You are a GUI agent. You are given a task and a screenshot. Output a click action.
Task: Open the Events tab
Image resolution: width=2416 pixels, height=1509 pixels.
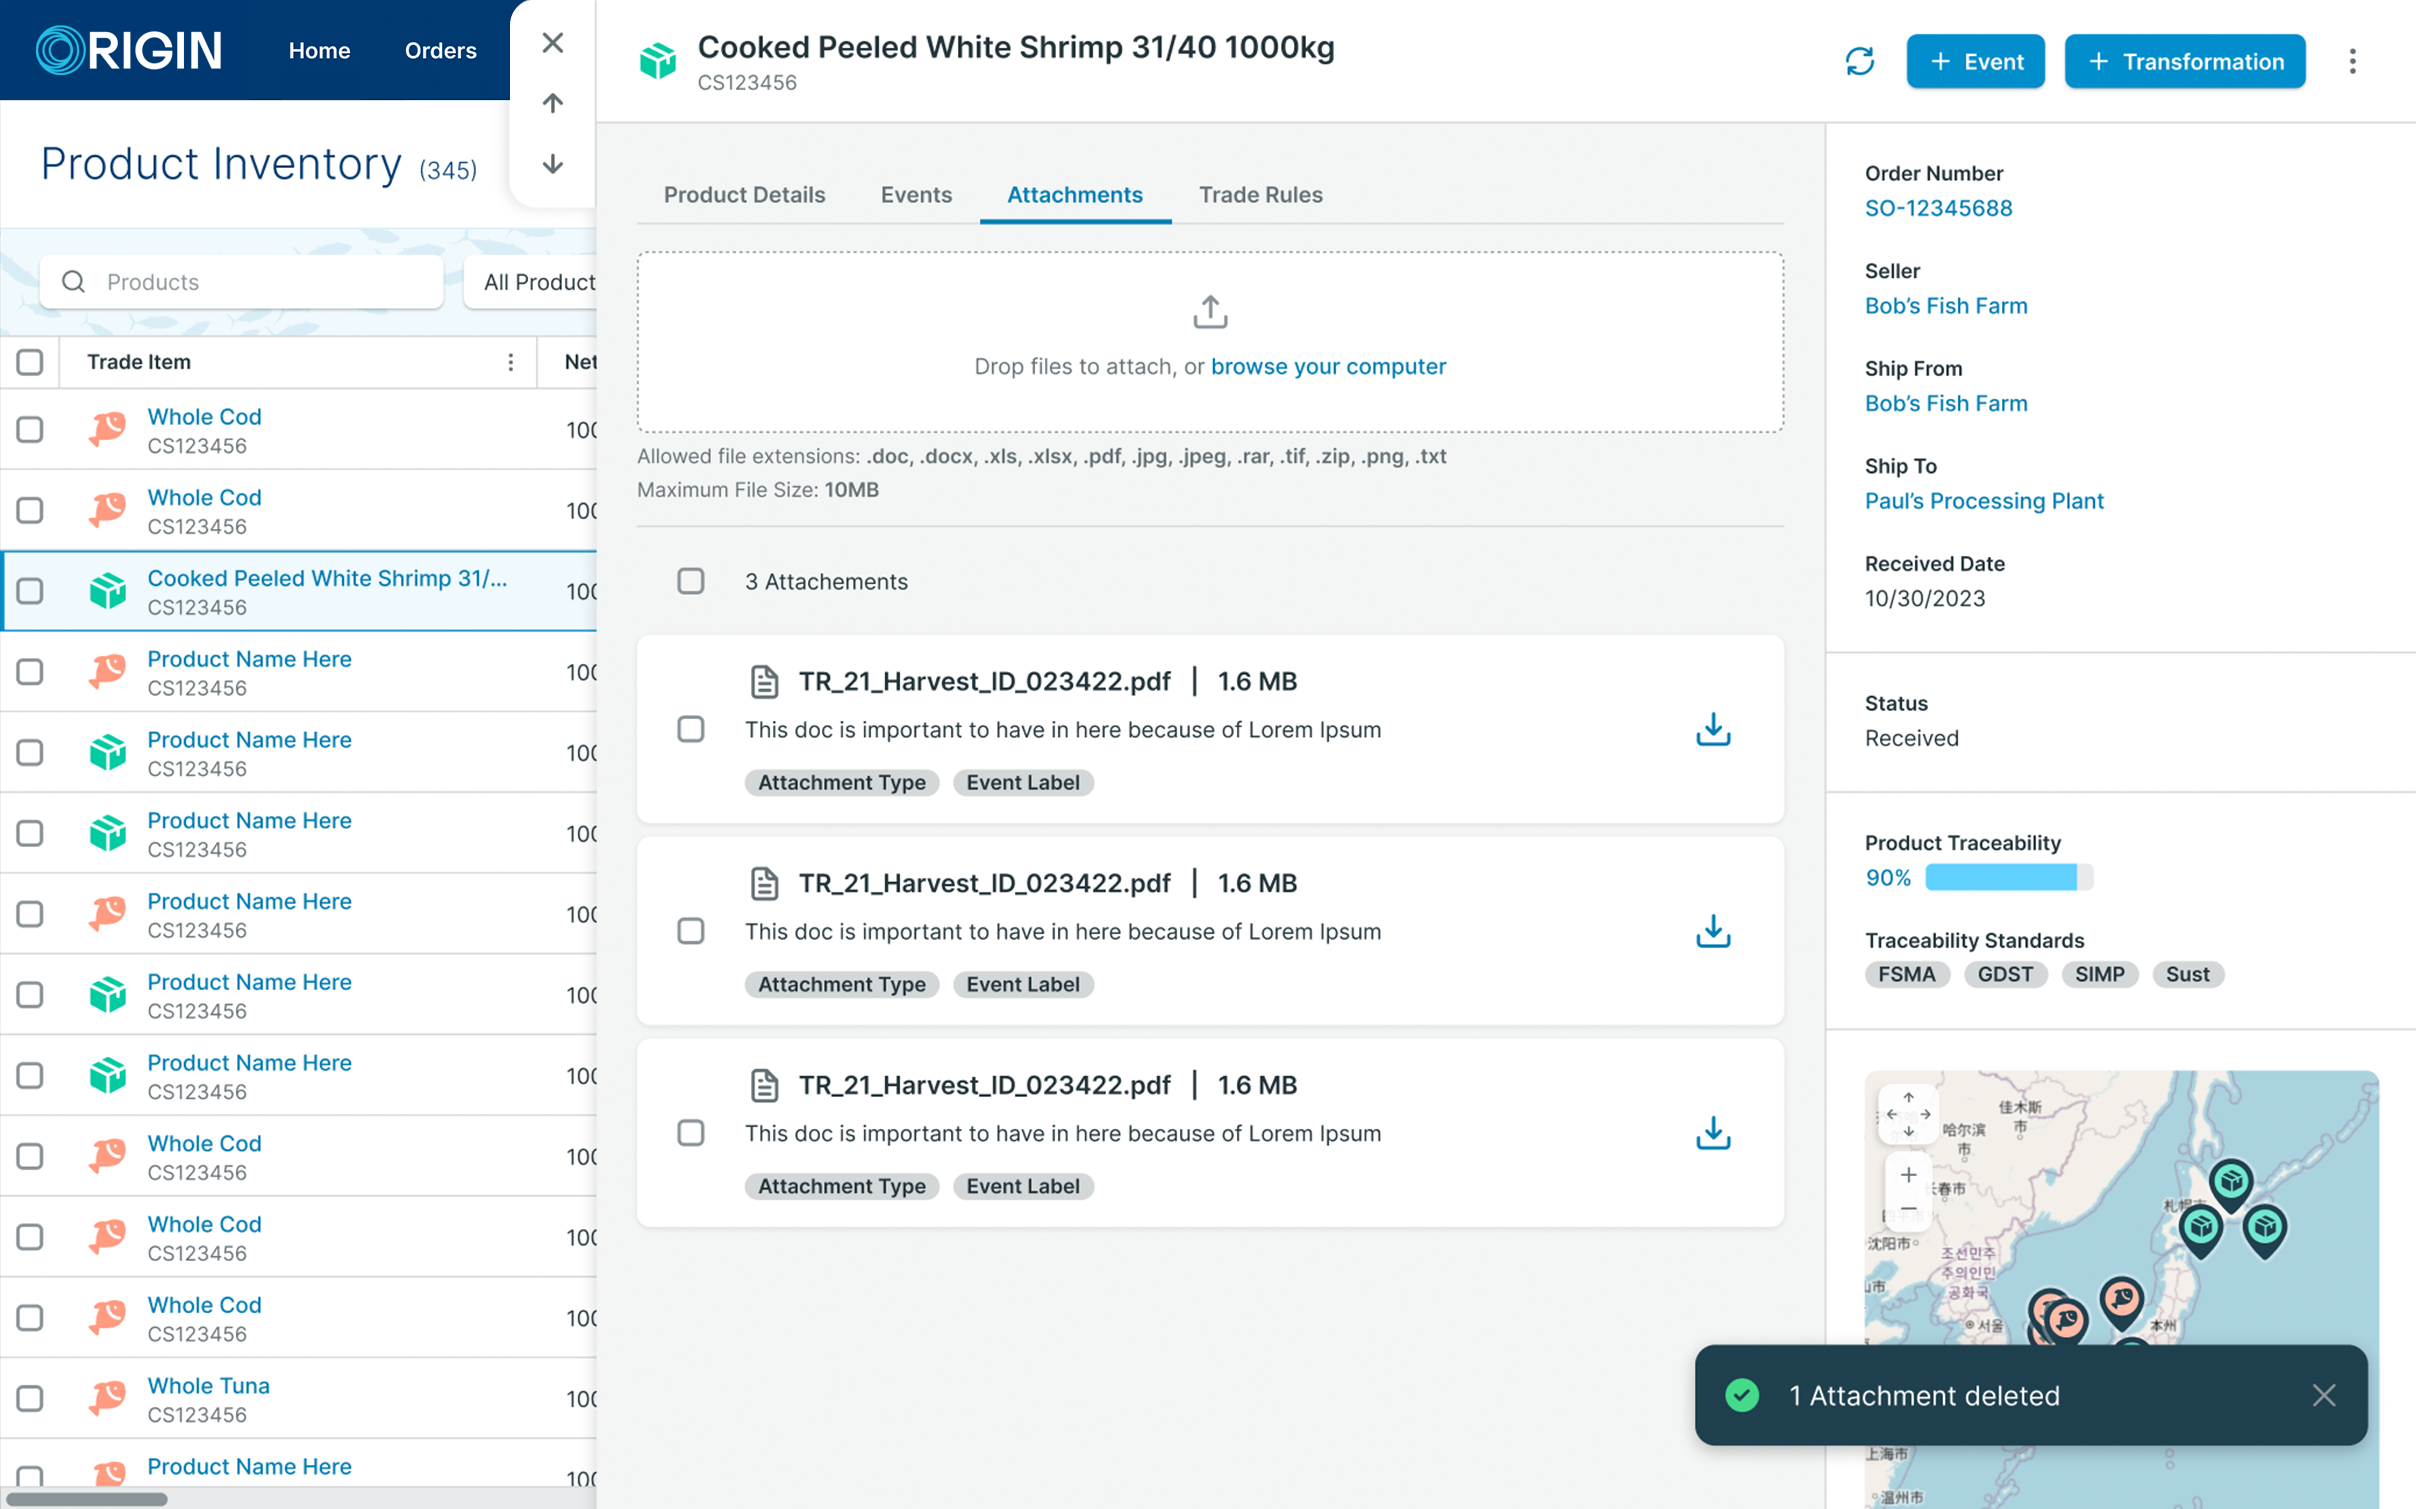(915, 195)
